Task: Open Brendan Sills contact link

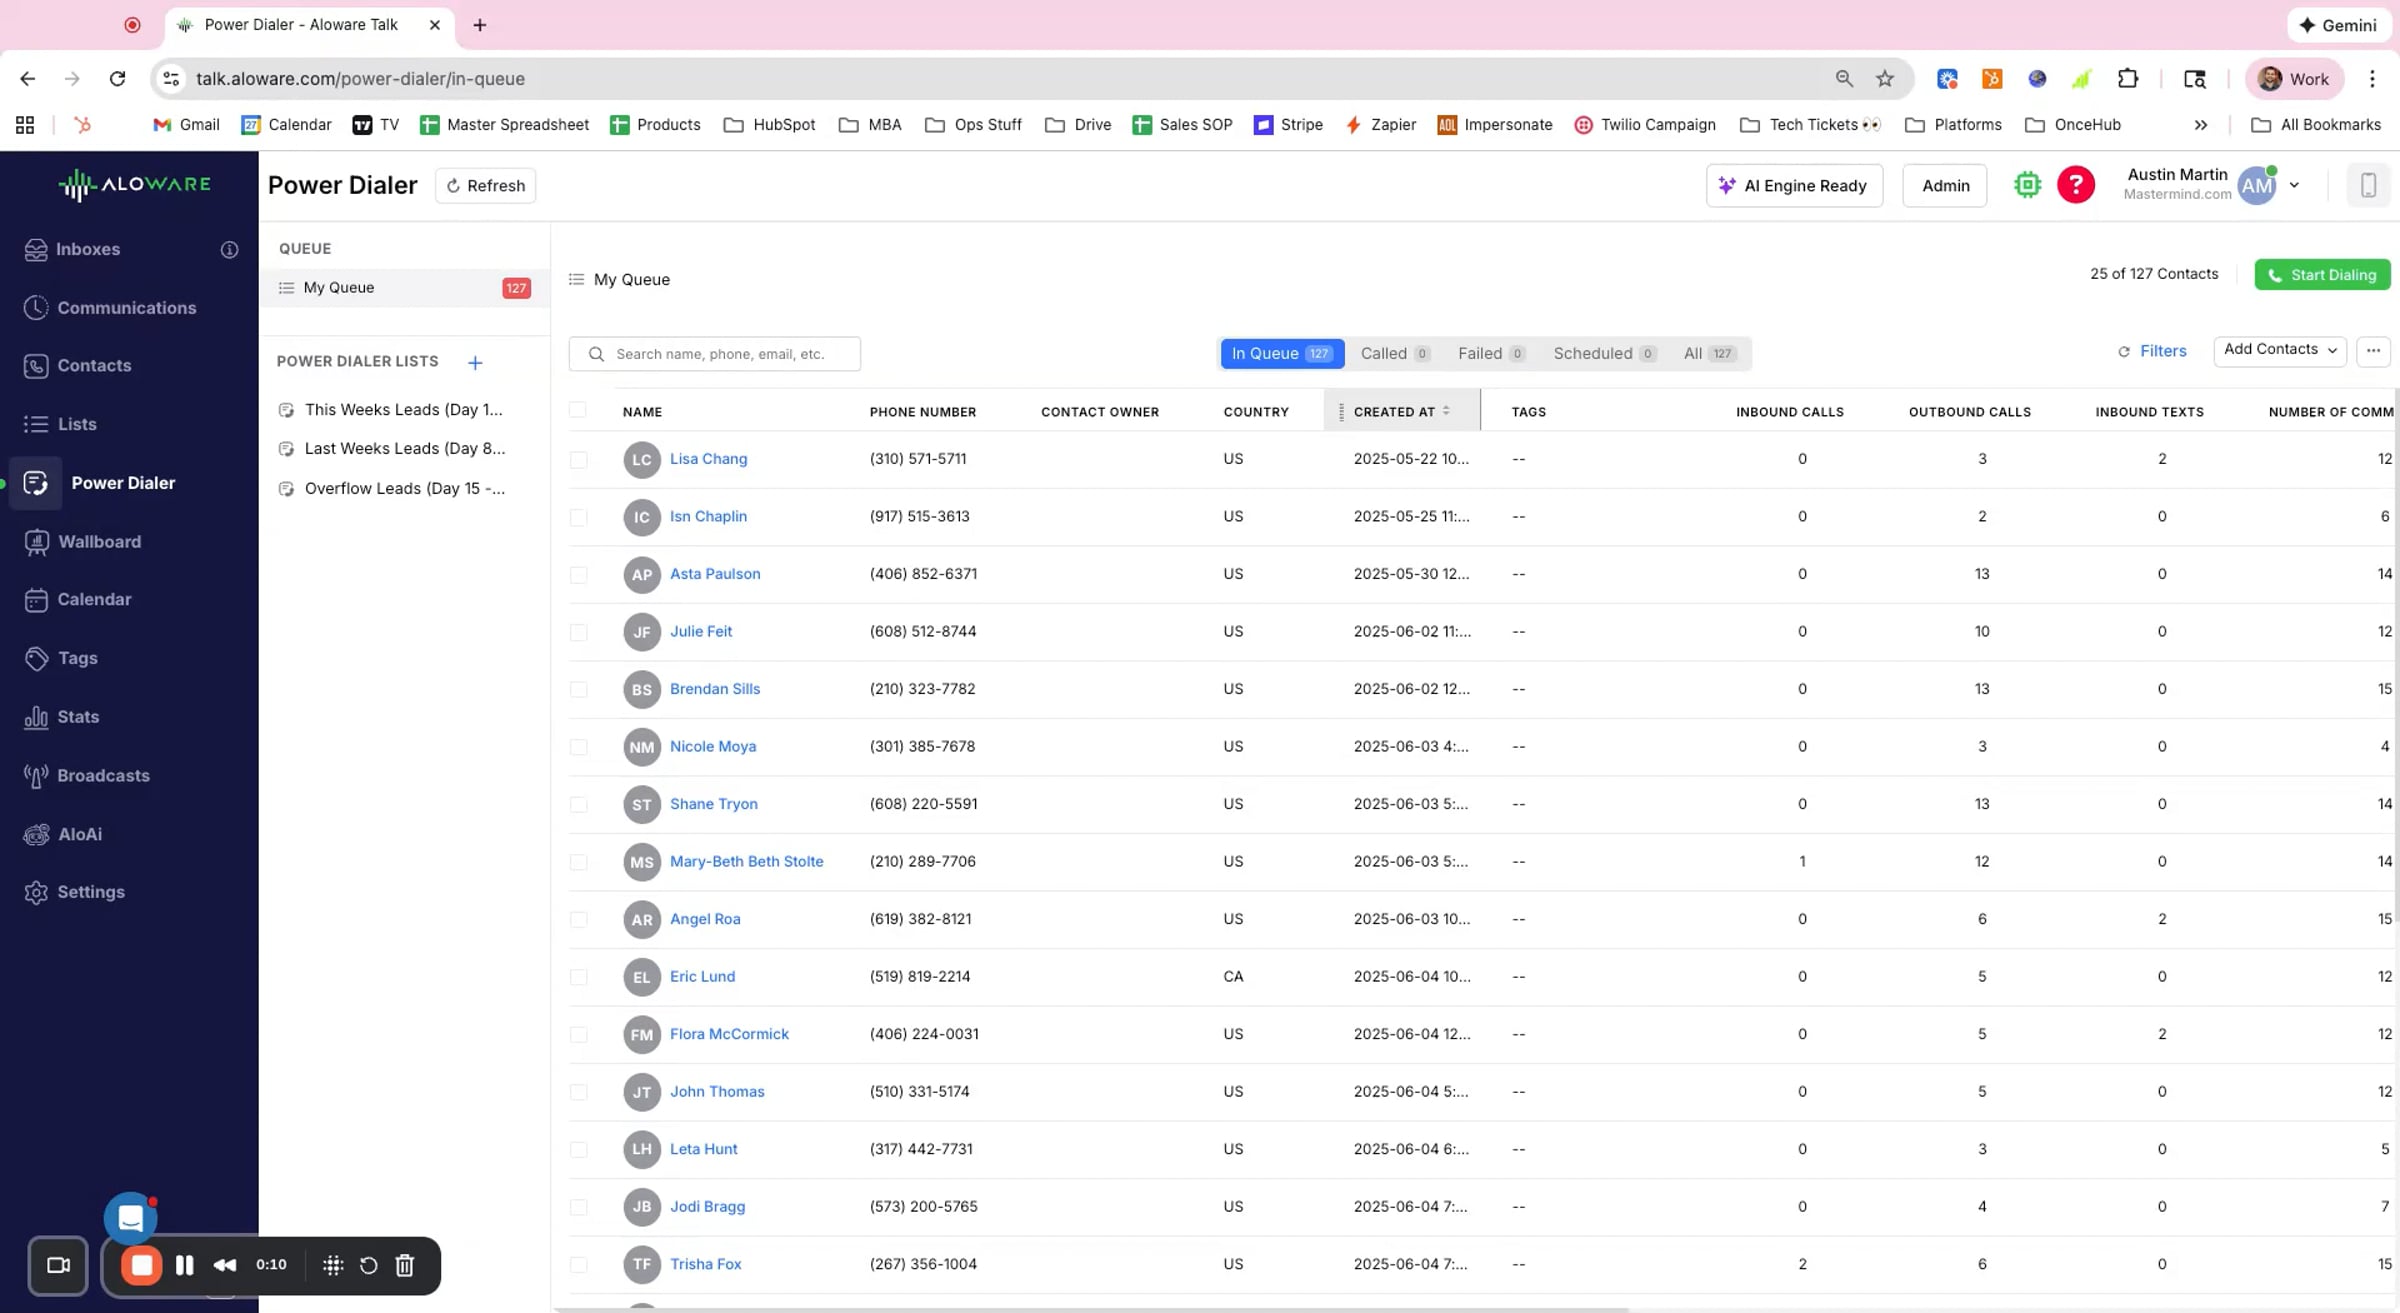Action: click(714, 689)
